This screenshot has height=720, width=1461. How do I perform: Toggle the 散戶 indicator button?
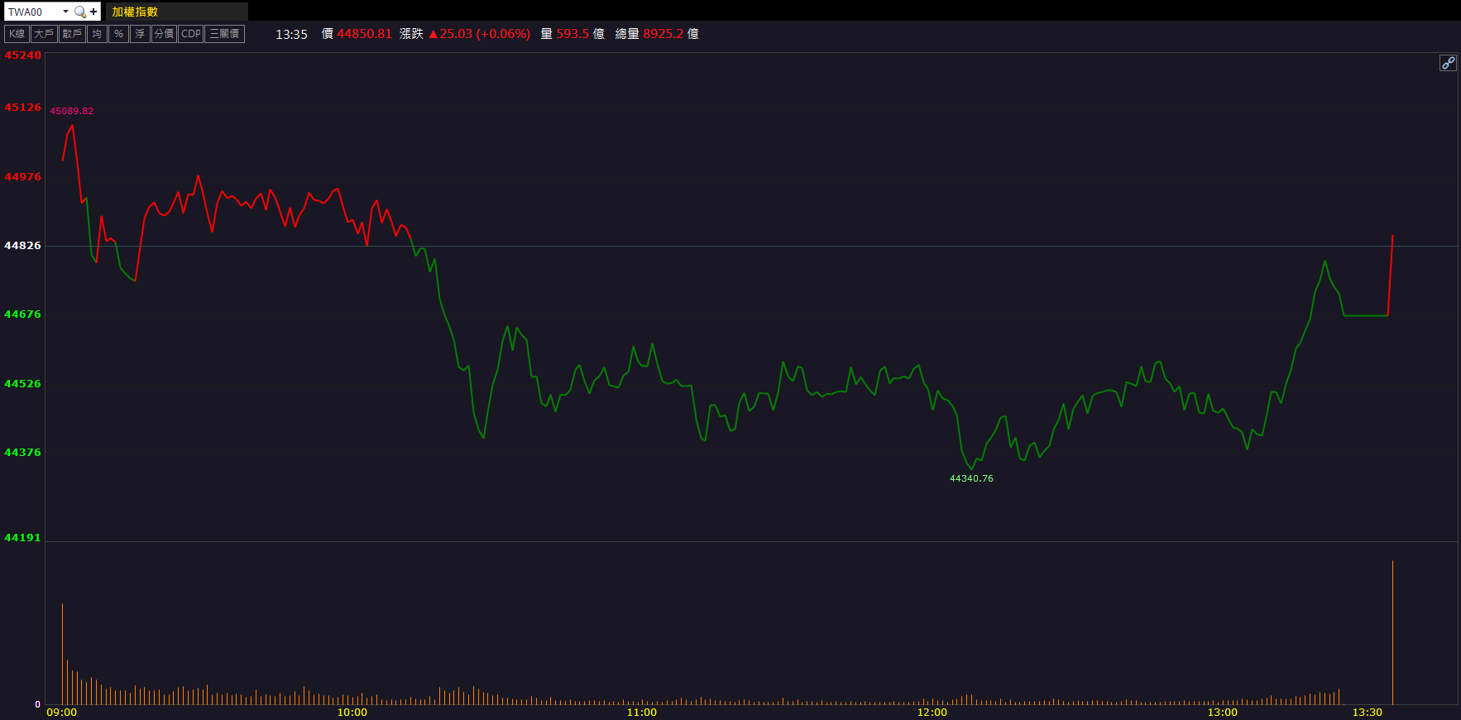72,34
